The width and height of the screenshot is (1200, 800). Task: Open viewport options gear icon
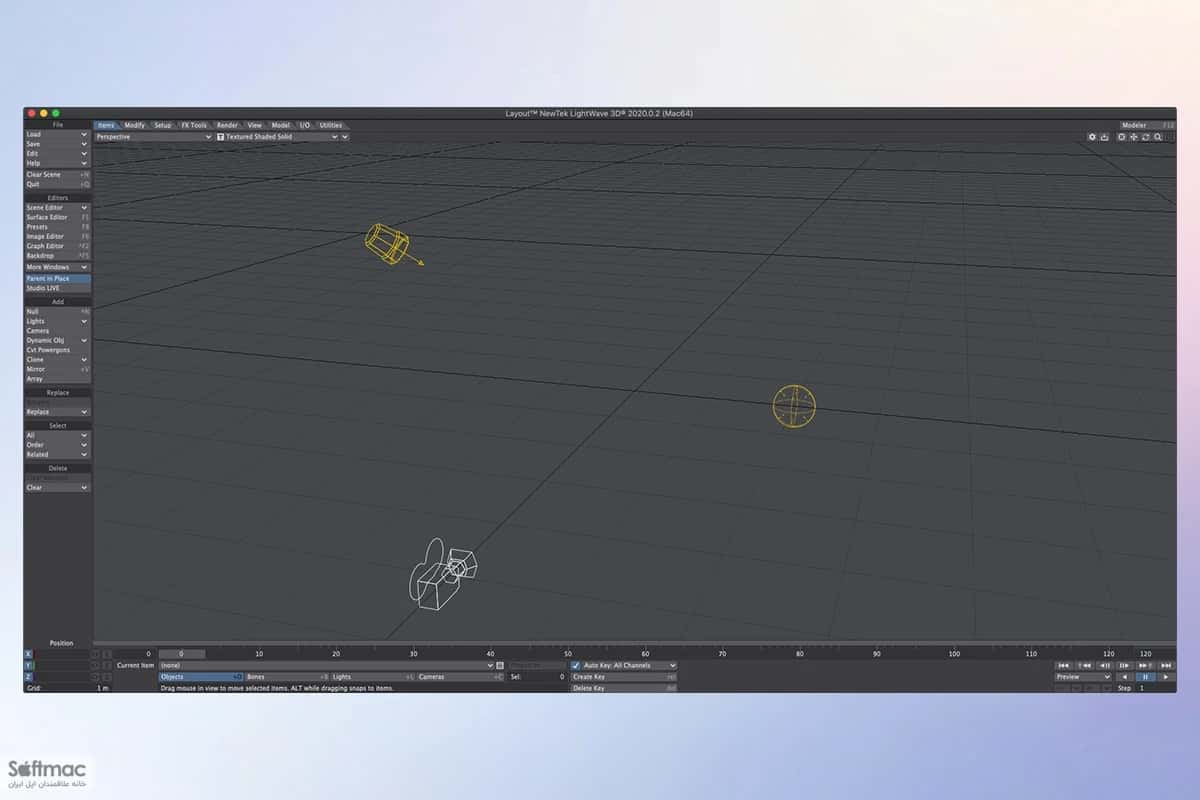coord(1093,136)
